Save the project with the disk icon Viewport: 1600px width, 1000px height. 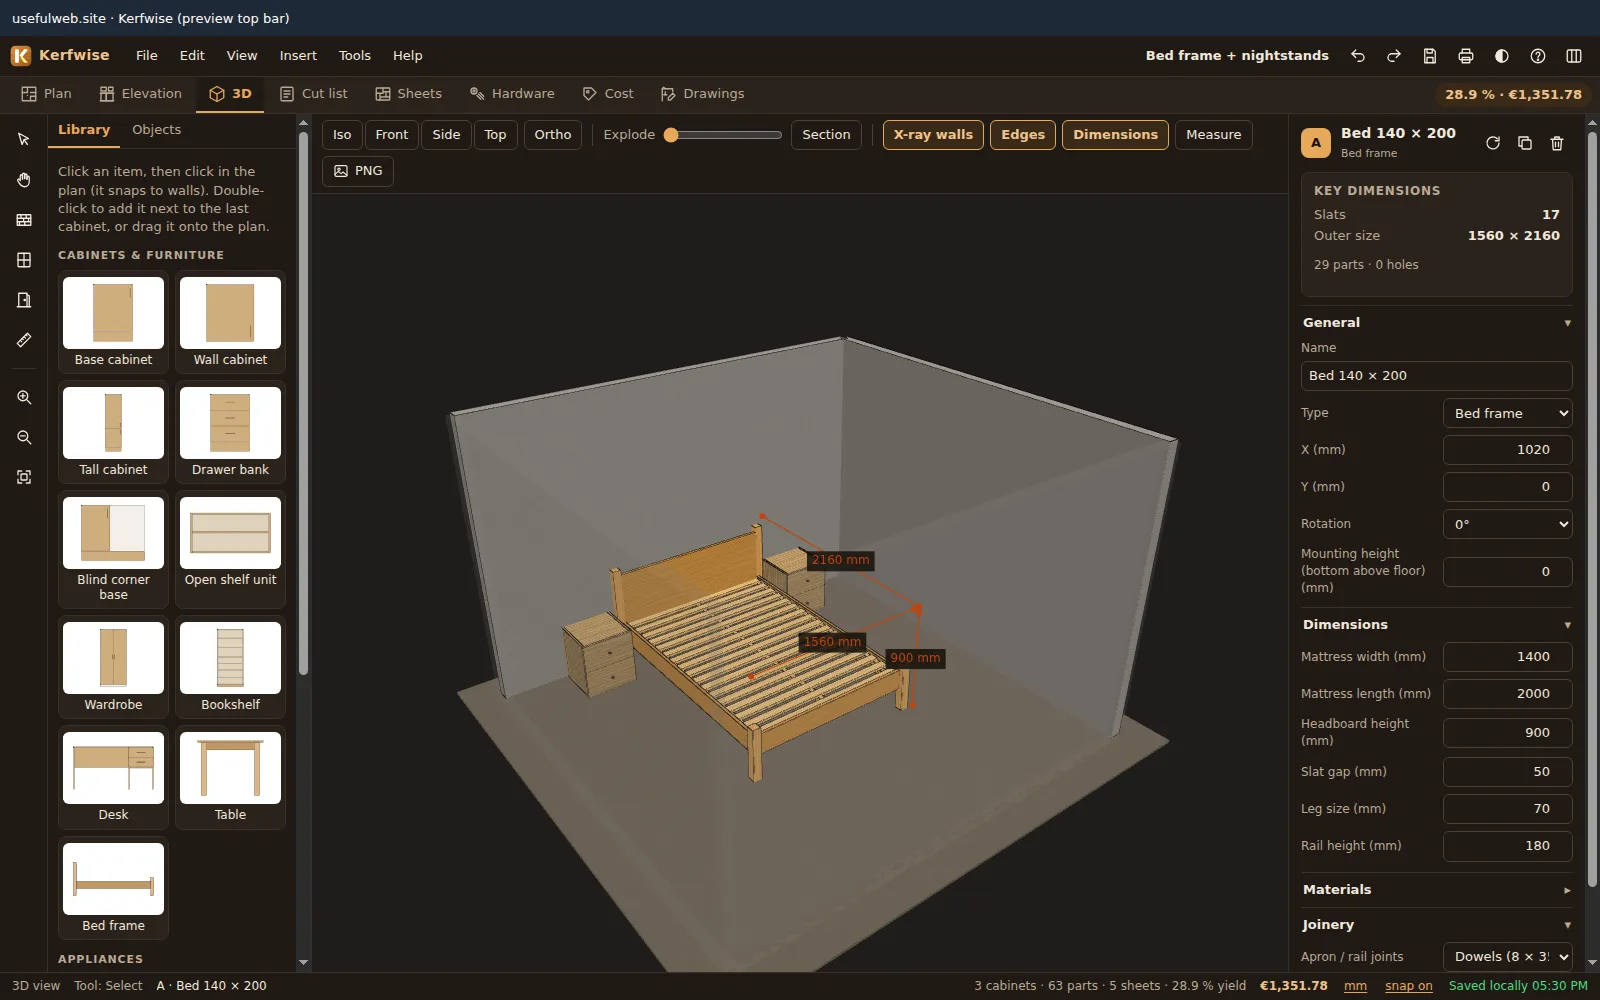coord(1430,56)
